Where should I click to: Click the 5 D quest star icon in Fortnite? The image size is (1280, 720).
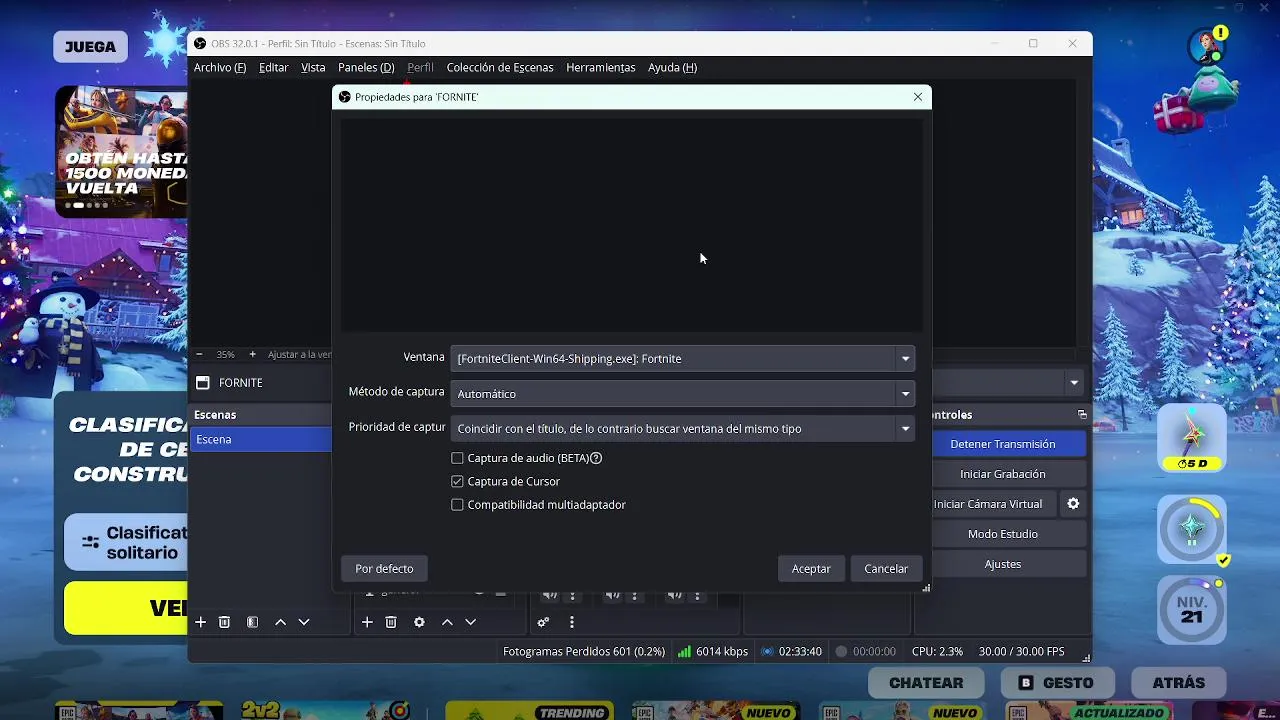pyautogui.click(x=1192, y=437)
